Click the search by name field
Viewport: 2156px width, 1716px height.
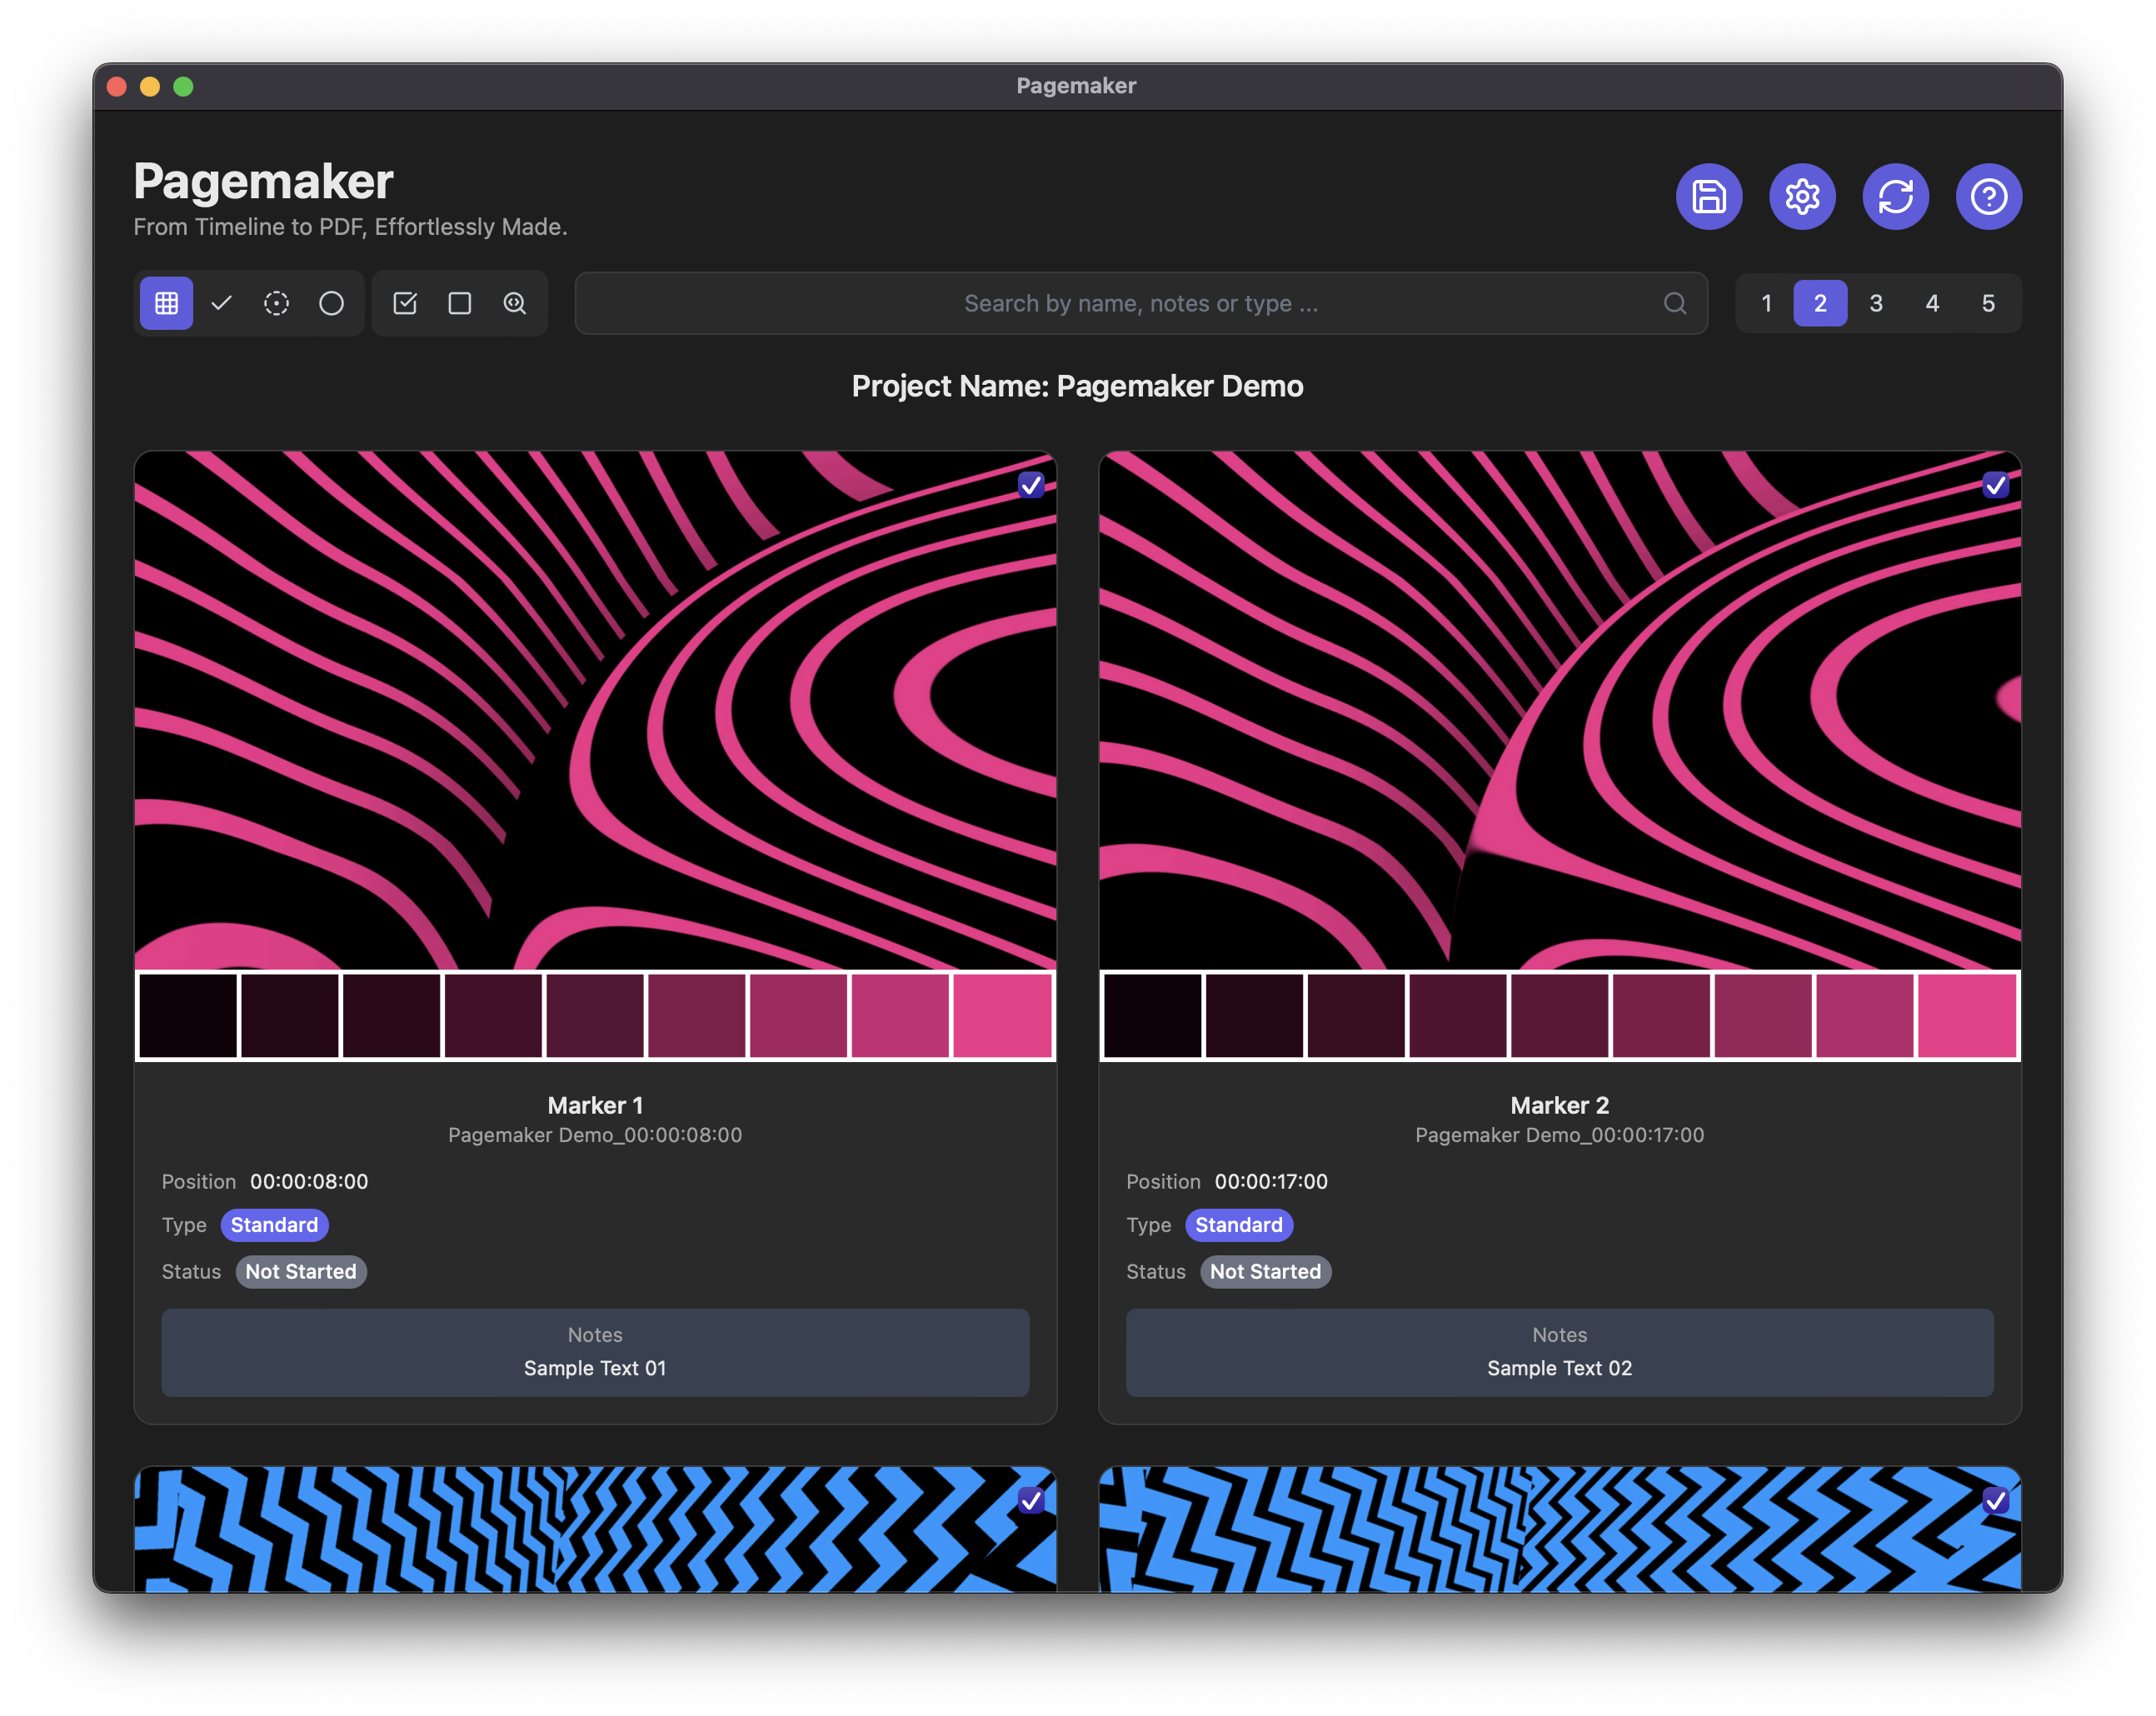coord(1140,303)
